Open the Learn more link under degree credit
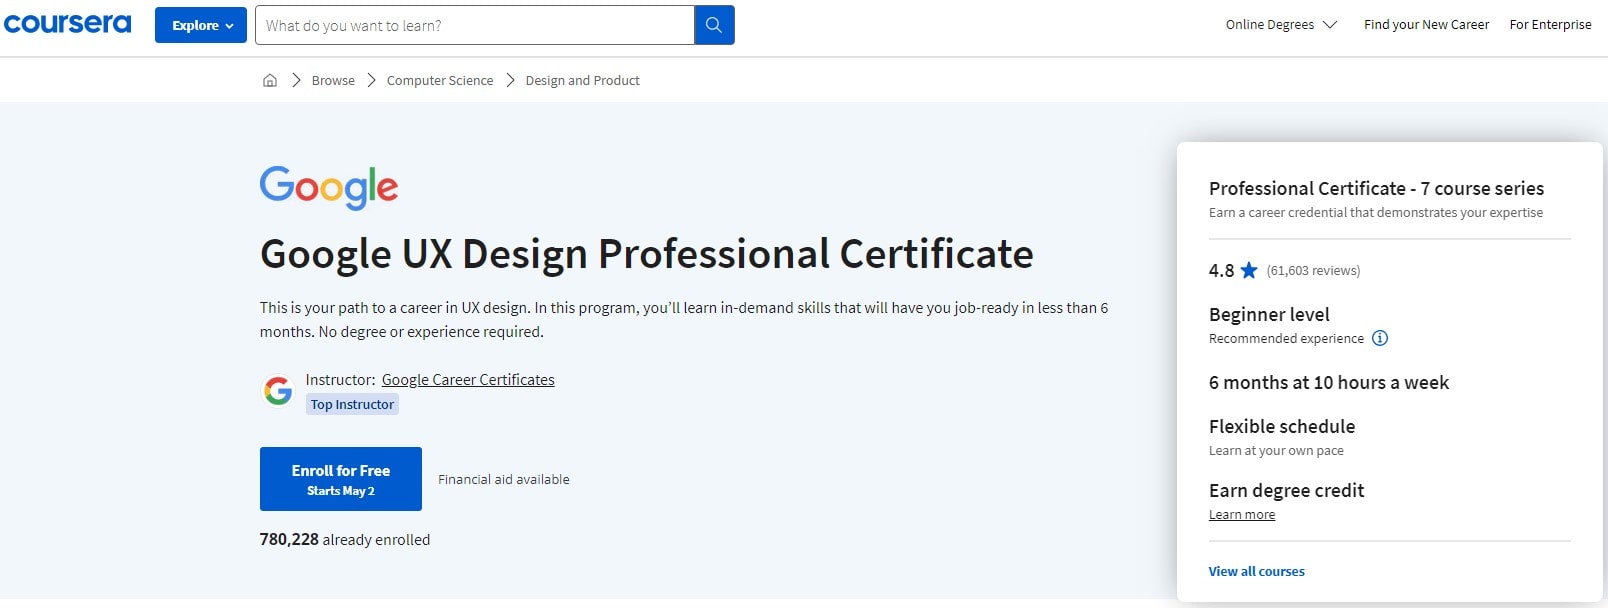Screen dimensions: 1608x608 pyautogui.click(x=1242, y=514)
